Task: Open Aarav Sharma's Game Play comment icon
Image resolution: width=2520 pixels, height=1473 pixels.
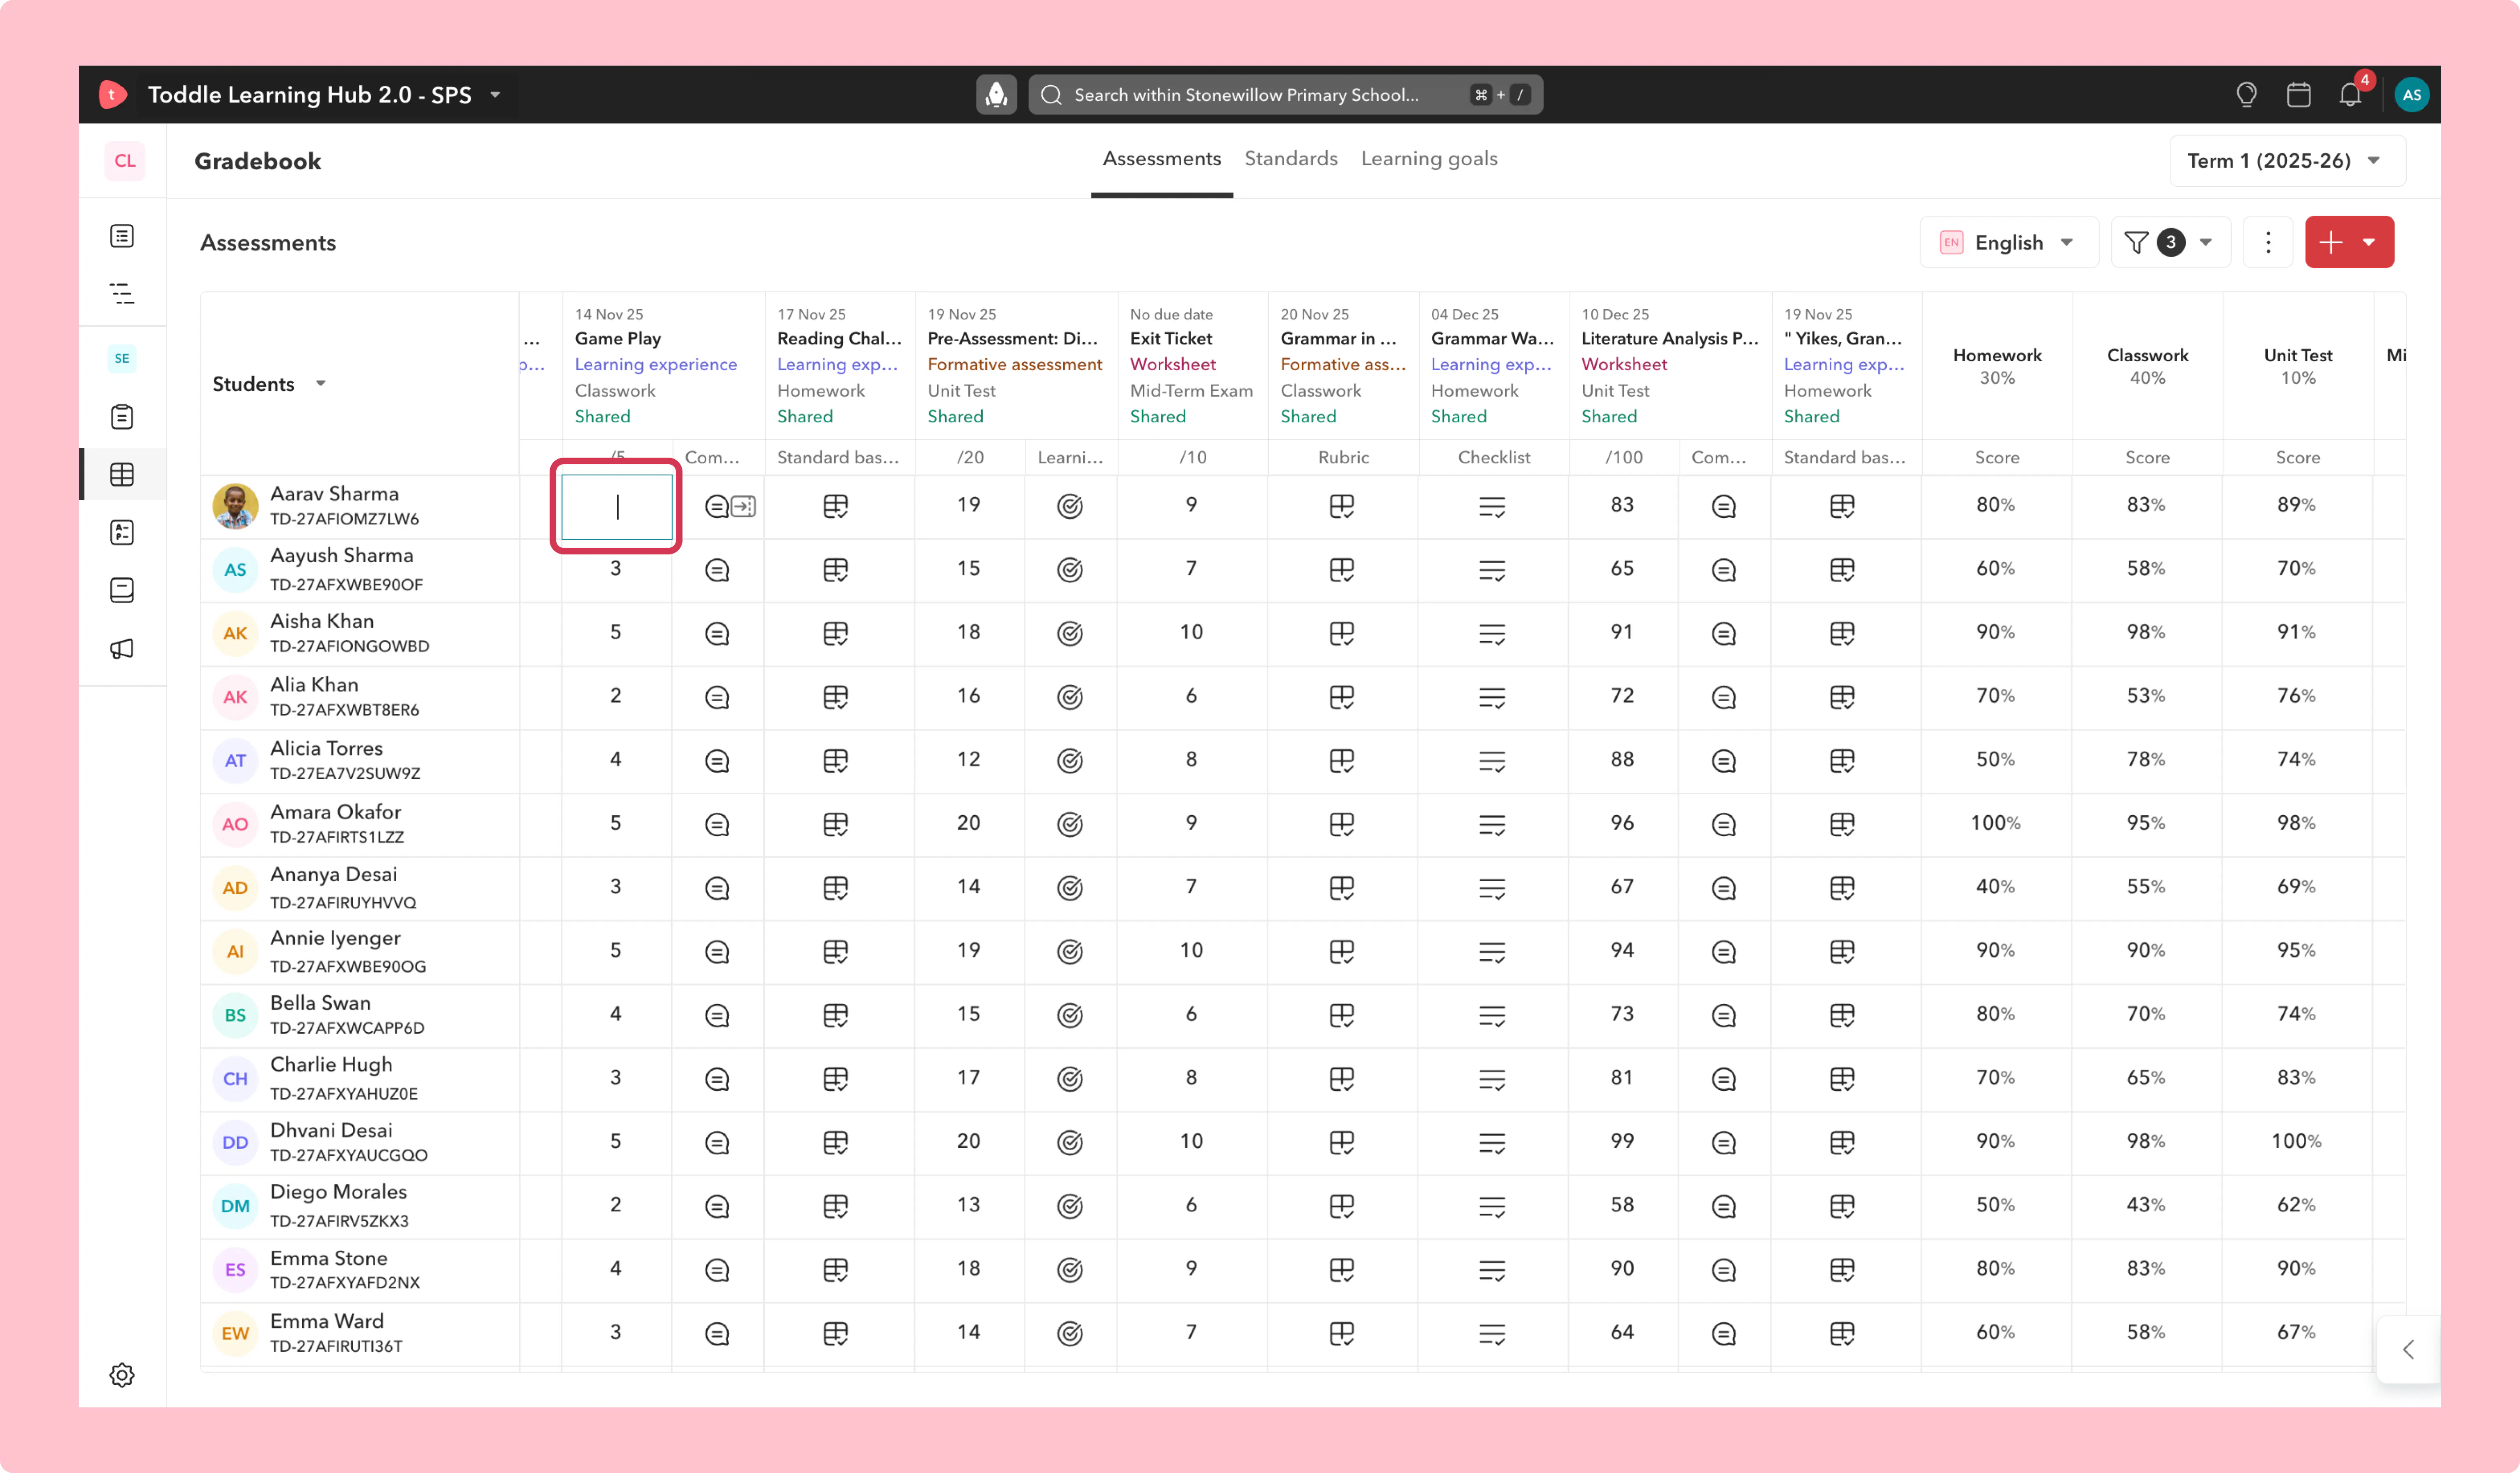Action: tap(716, 507)
